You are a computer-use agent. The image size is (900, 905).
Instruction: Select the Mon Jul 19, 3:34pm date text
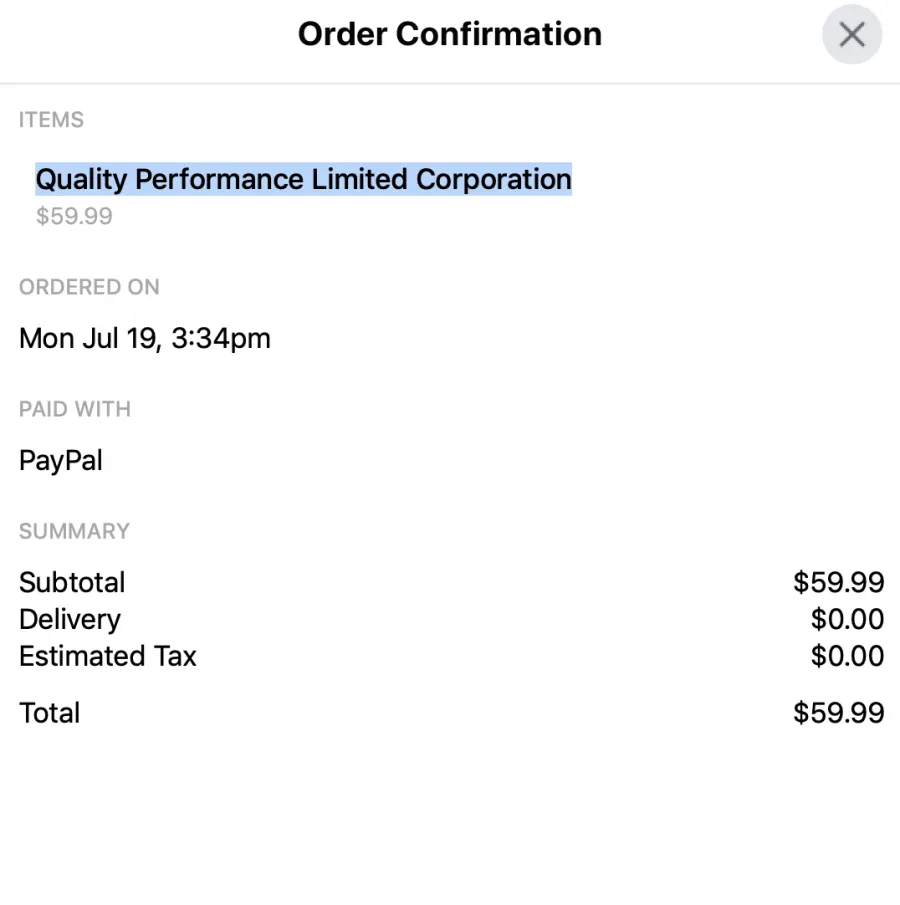click(145, 338)
